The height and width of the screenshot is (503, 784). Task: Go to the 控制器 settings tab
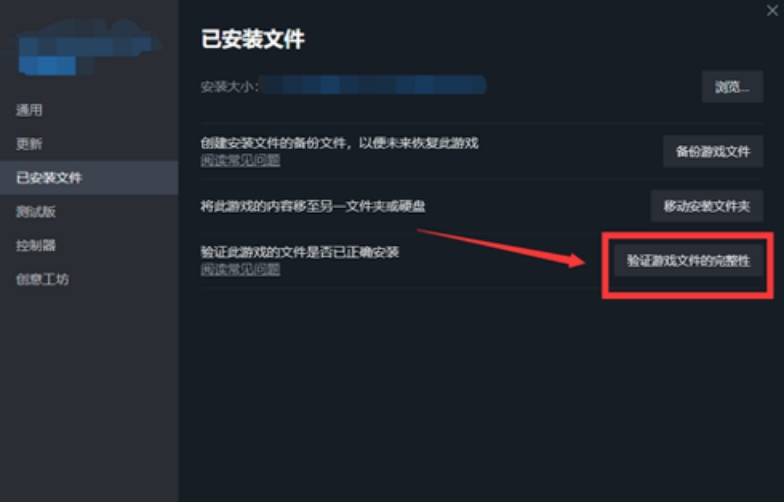[36, 246]
